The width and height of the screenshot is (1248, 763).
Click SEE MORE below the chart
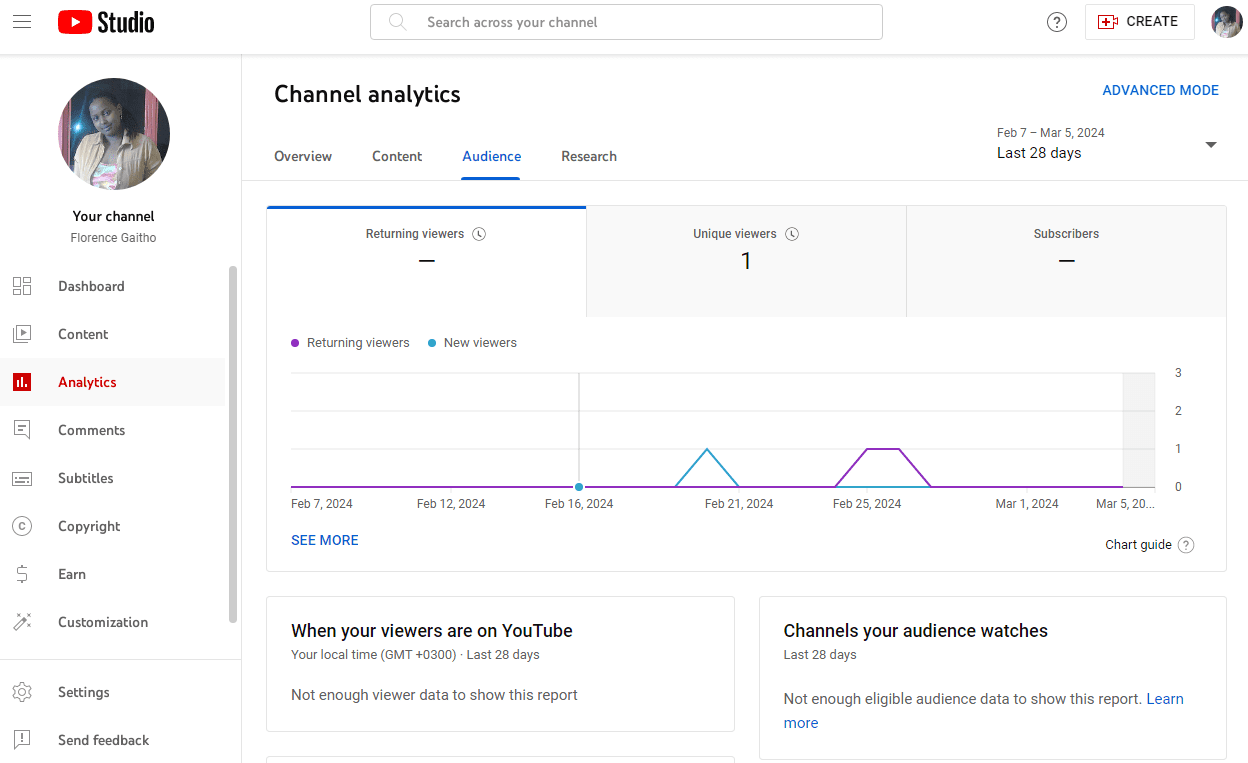[324, 540]
